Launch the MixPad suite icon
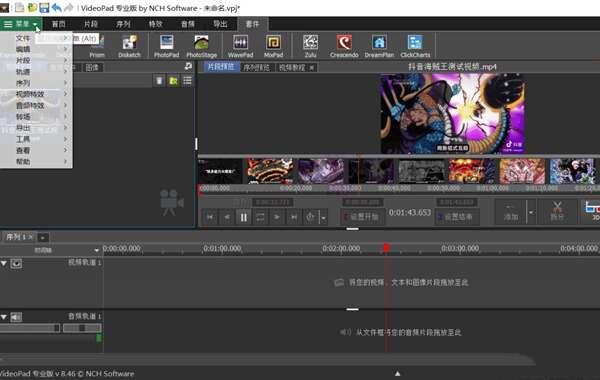This screenshot has width=600, height=380. point(273,46)
